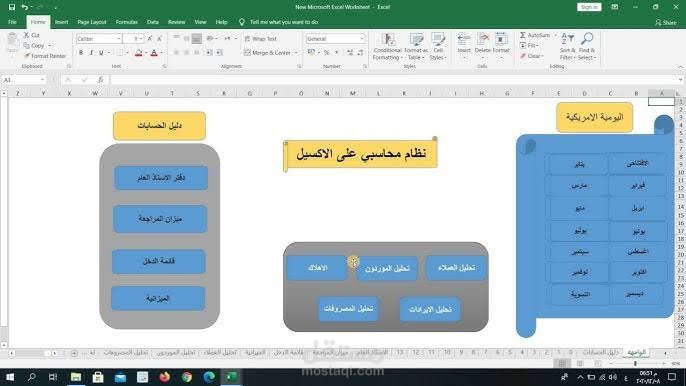Click the Undo icon in quick access
The width and height of the screenshot is (686, 386).
[25, 7]
